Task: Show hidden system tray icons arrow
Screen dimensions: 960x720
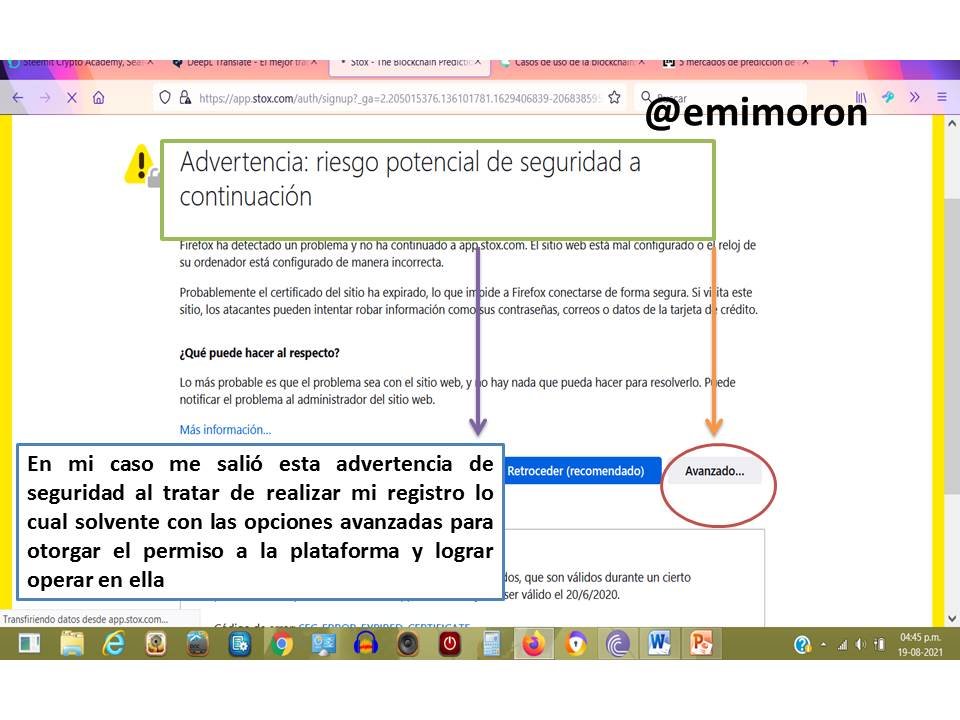Action: [x=823, y=644]
